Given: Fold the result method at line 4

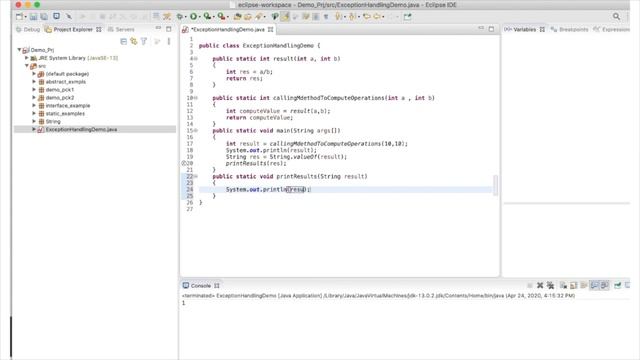Looking at the screenshot, I should pos(196,59).
